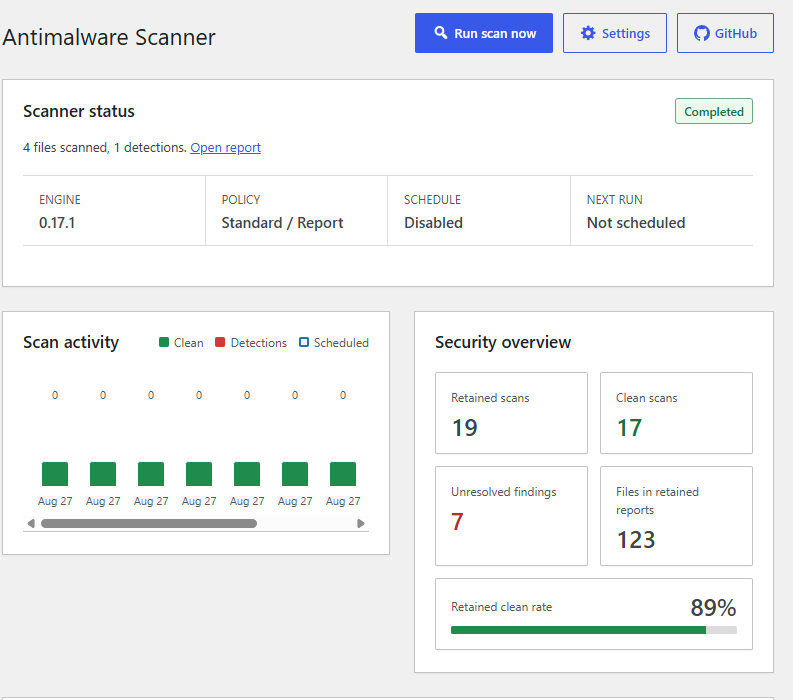Click the Run scan now button

tap(483, 33)
